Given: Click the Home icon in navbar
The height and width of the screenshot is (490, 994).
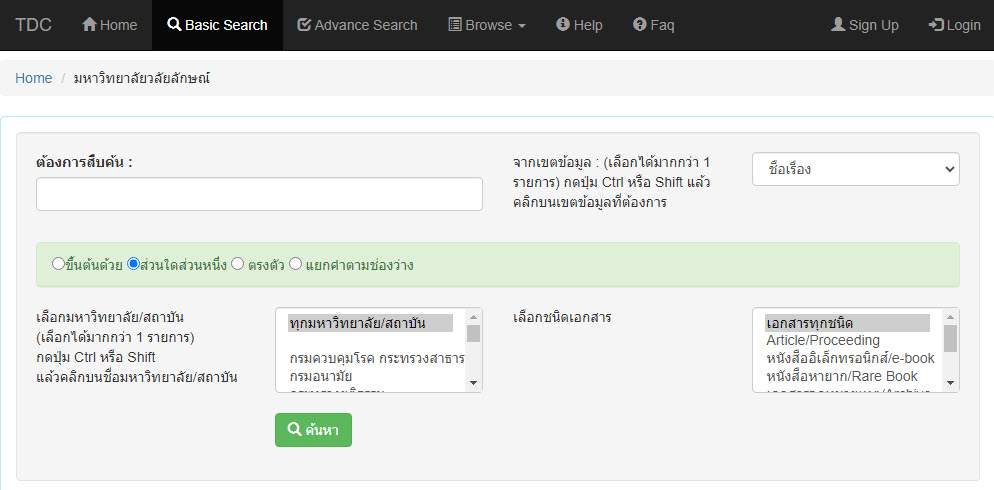Looking at the screenshot, I should 89,25.
